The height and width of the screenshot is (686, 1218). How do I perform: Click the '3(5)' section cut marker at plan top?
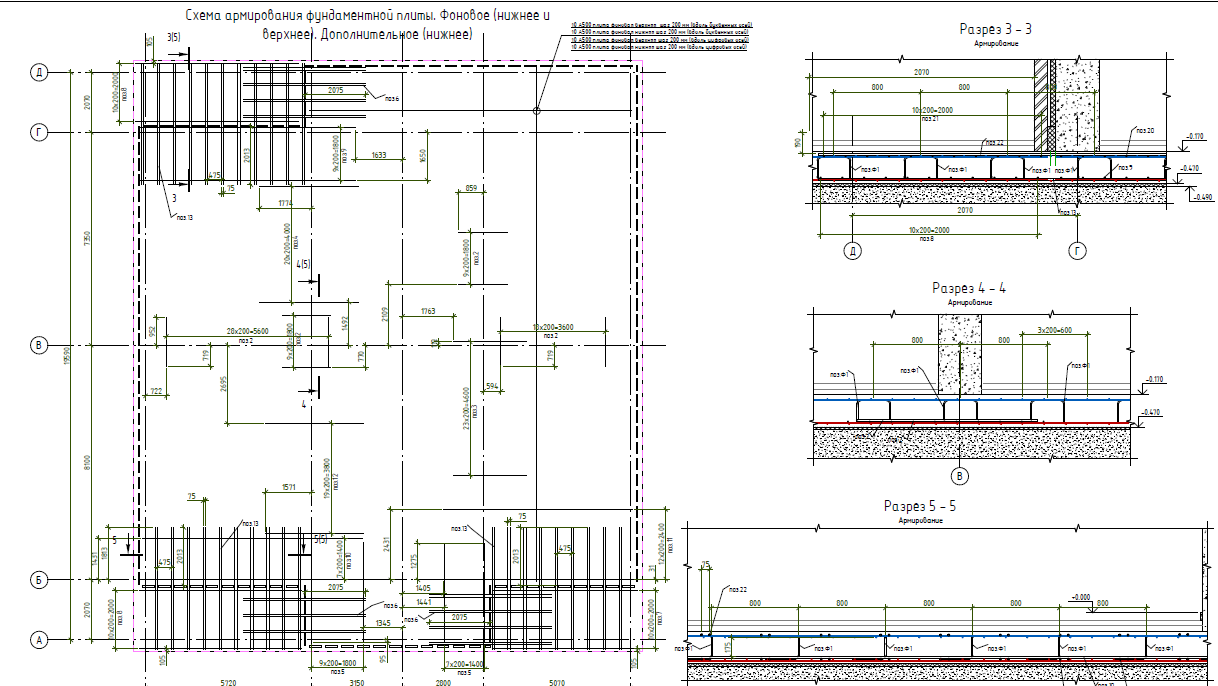pyautogui.click(x=173, y=37)
